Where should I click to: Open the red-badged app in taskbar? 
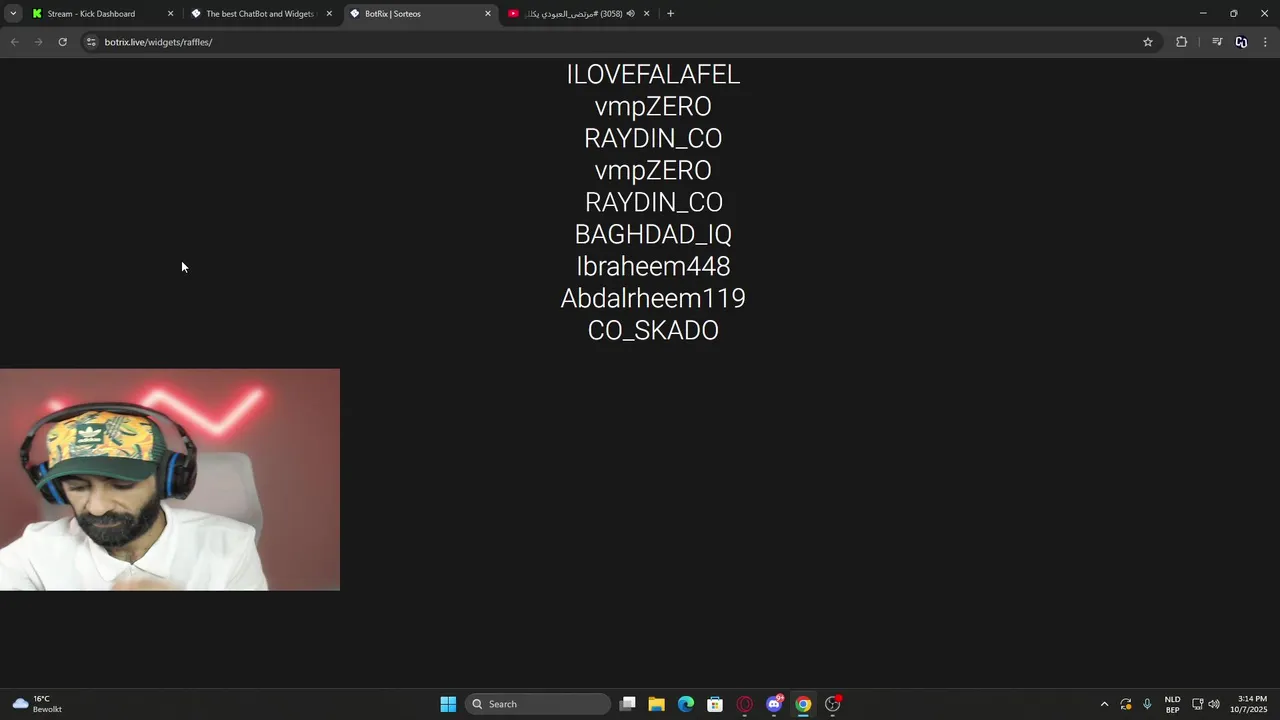[x=833, y=704]
